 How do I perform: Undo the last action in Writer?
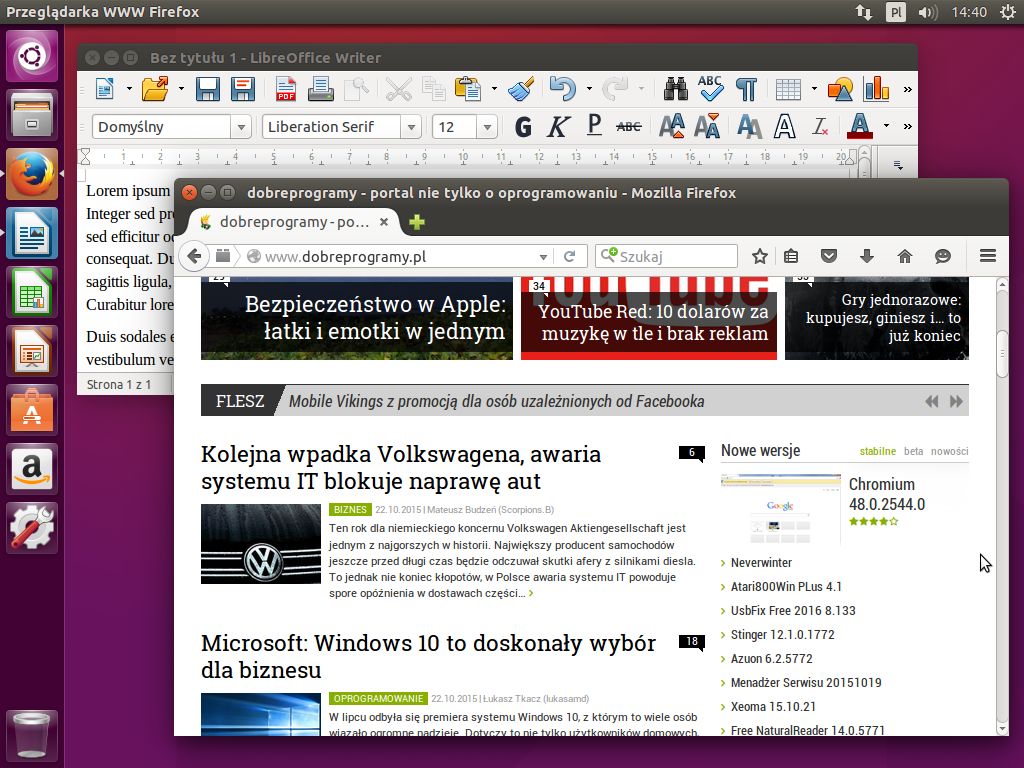[x=562, y=89]
